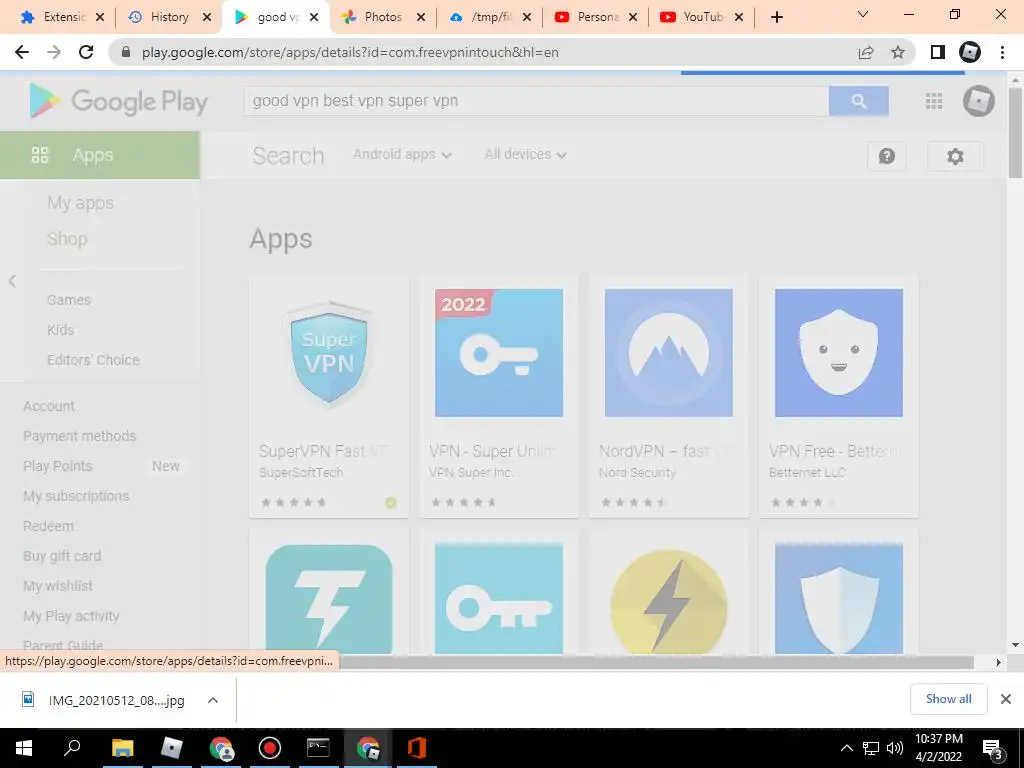This screenshot has width=1024, height=768.
Task: Click the browser address bar URL
Action: tap(350, 52)
